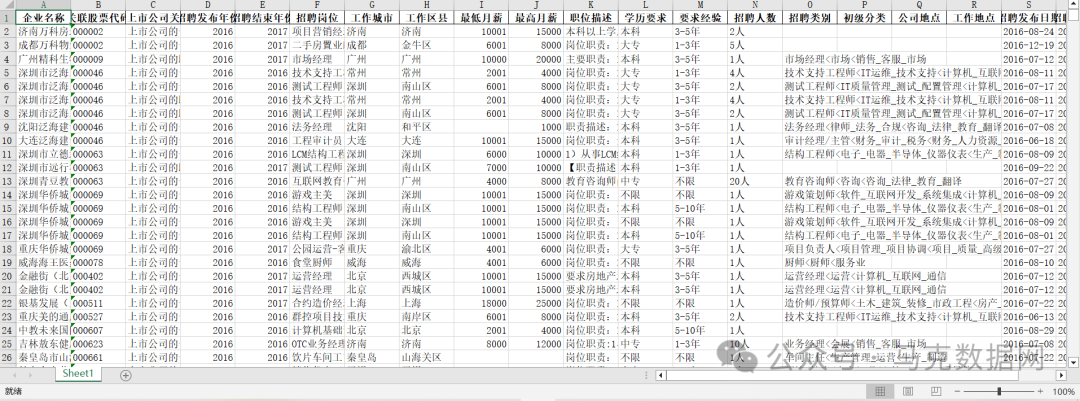The width and height of the screenshot is (1080, 401).
Task: Click the vertical scrollbar down arrow
Action: coord(1074,361)
